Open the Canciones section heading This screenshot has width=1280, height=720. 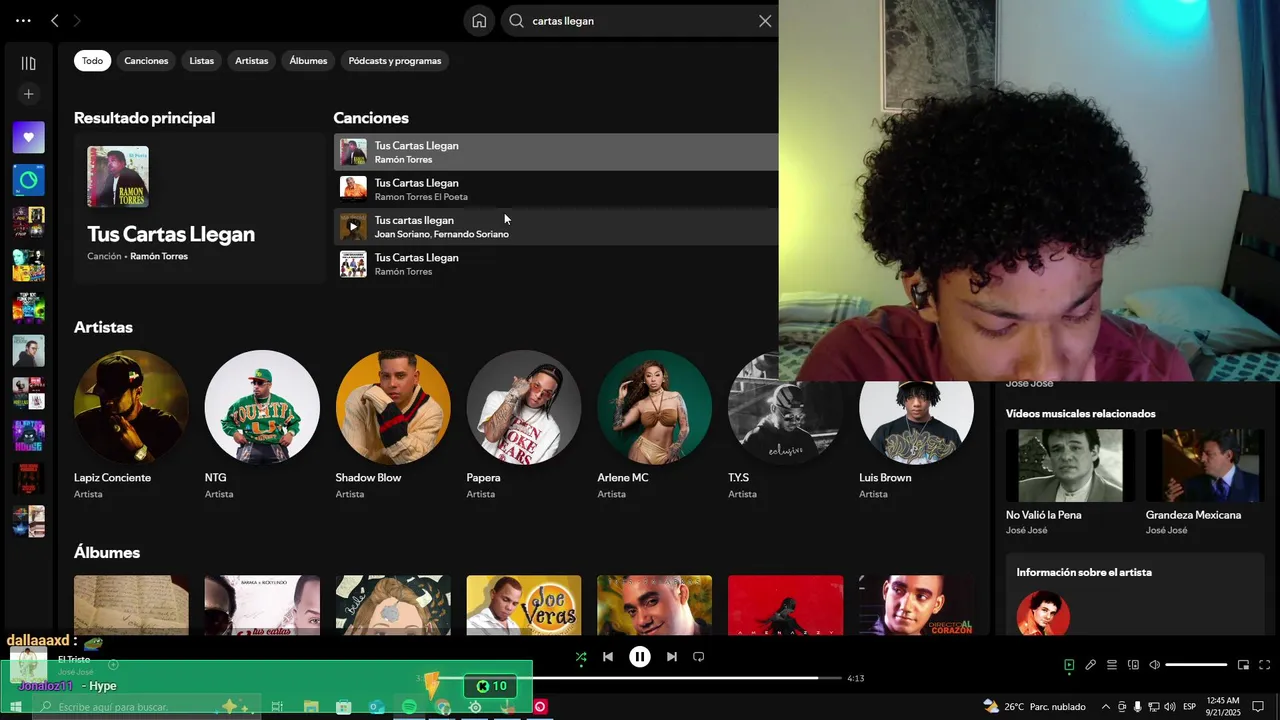point(371,118)
